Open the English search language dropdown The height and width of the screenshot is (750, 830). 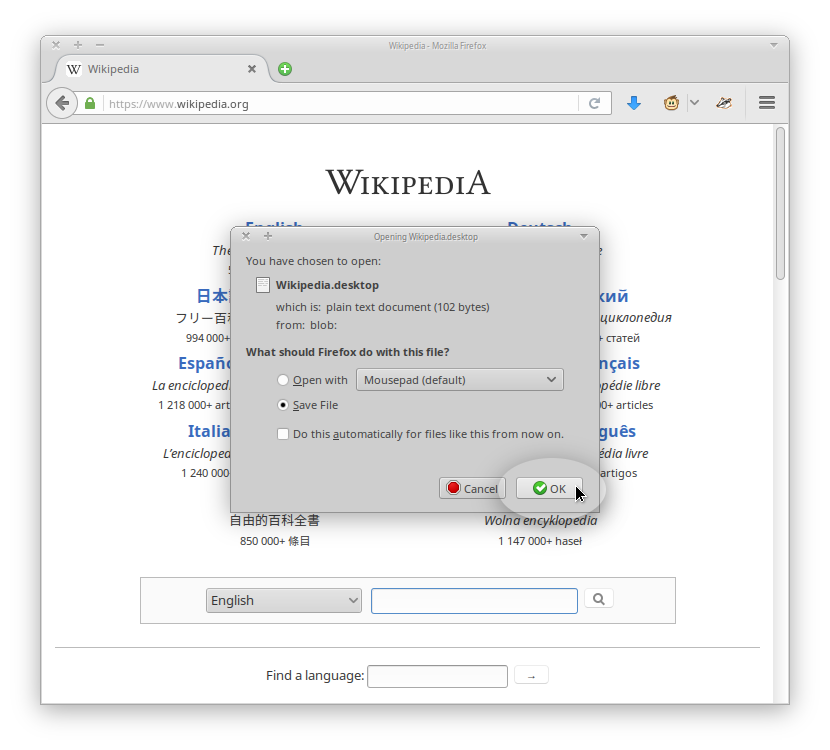pos(284,600)
